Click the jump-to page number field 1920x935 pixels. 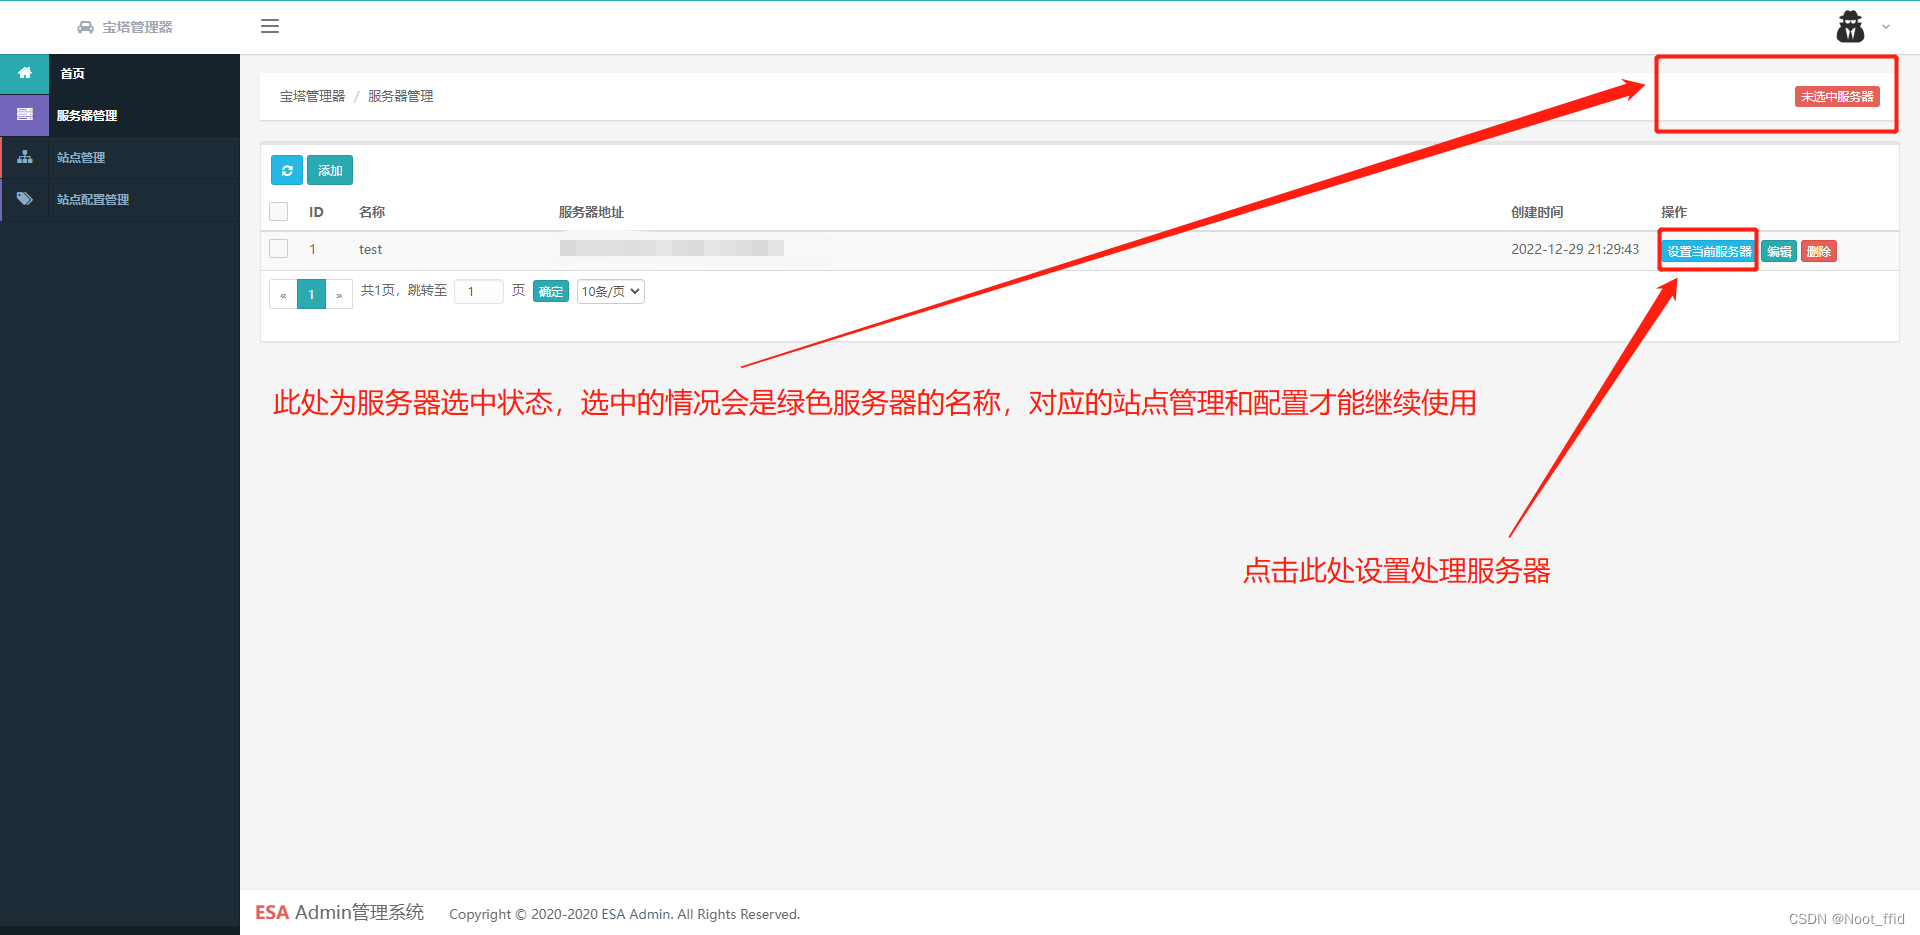pyautogui.click(x=478, y=291)
